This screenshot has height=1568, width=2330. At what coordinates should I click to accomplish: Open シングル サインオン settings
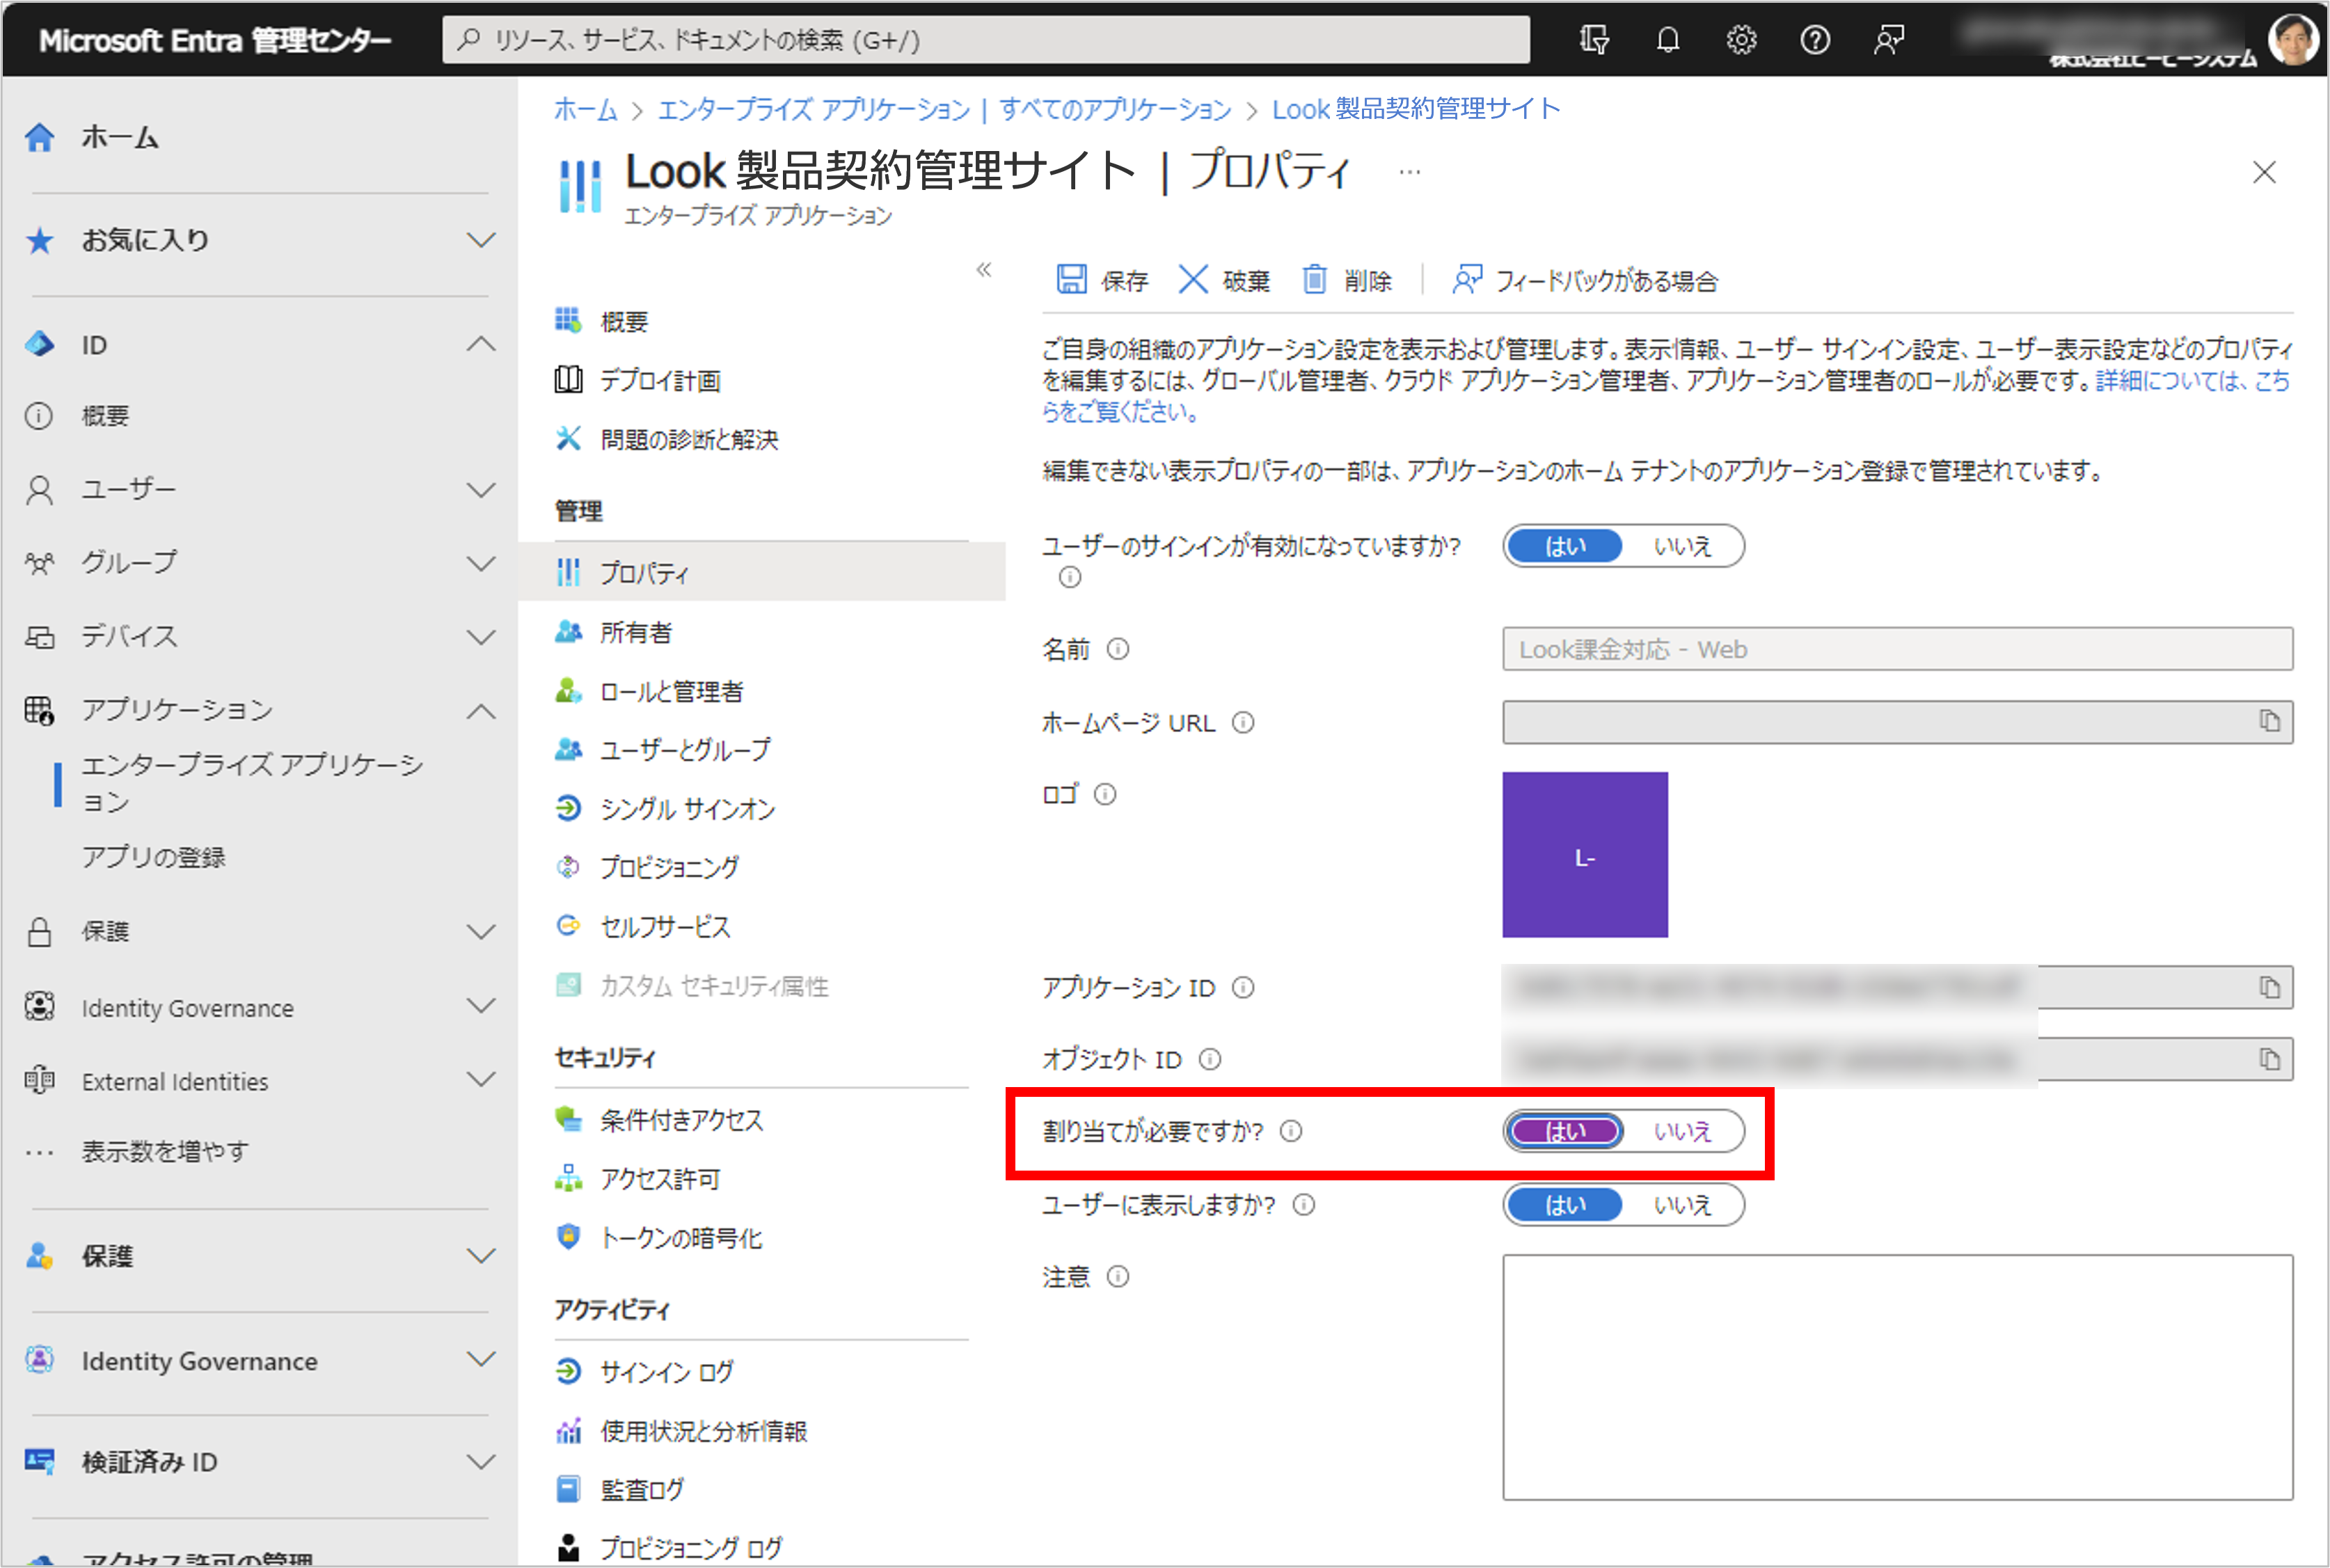tap(686, 809)
